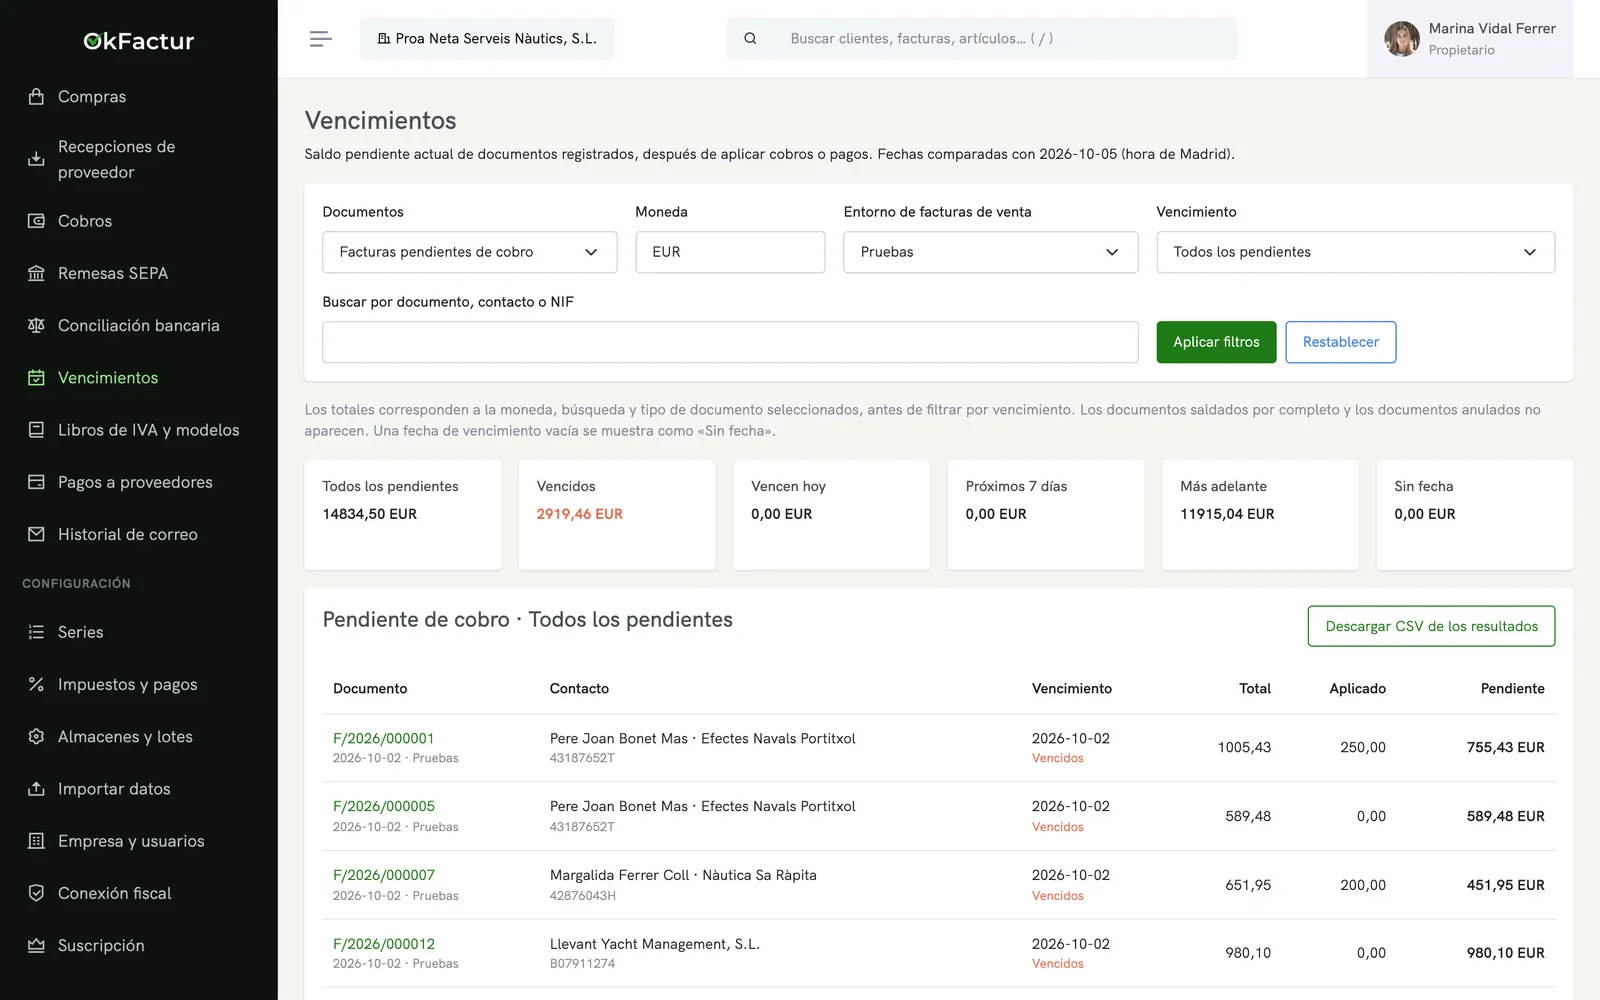Focus the Buscar por documento search field

pyautogui.click(x=730, y=342)
